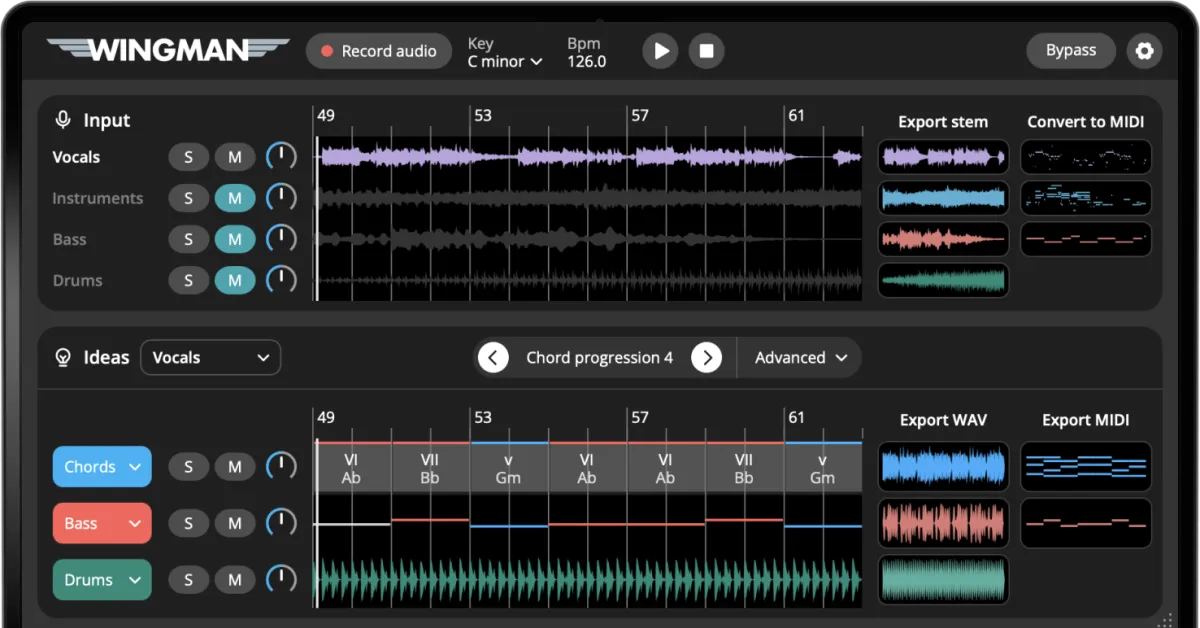The width and height of the screenshot is (1200, 628).
Task: Solo the Vocals input track
Action: tap(189, 157)
